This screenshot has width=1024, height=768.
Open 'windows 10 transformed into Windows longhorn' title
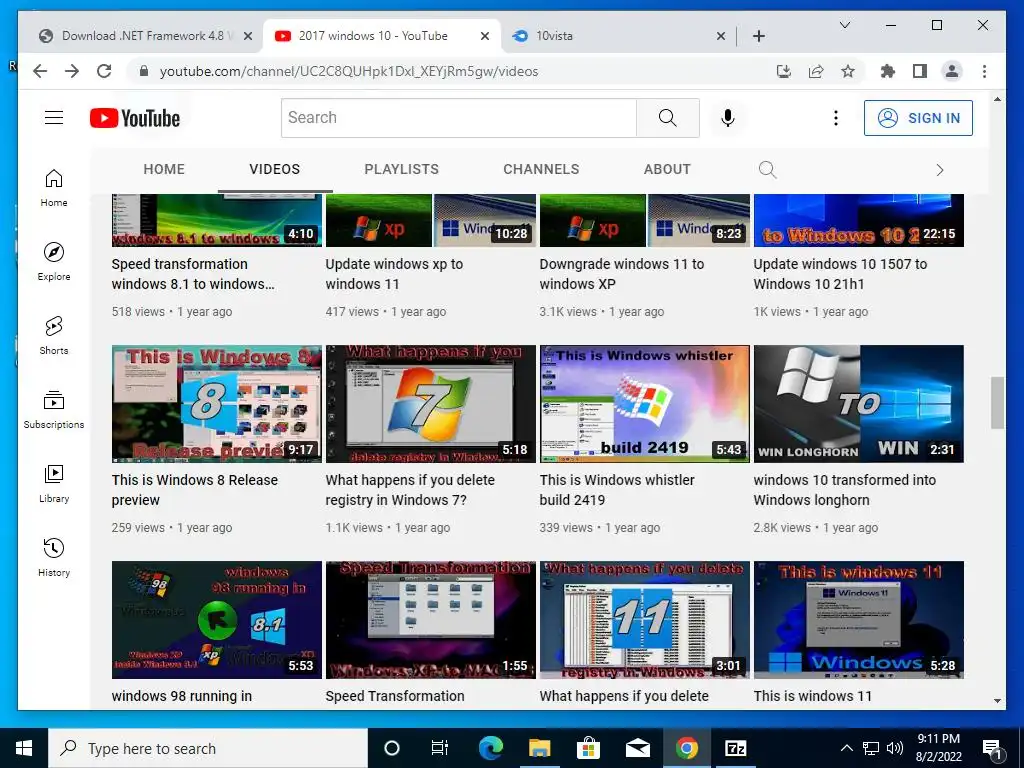click(x=844, y=490)
